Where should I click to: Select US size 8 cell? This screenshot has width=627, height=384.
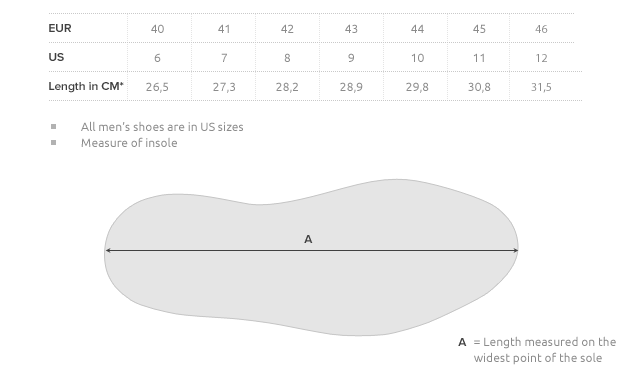click(287, 58)
